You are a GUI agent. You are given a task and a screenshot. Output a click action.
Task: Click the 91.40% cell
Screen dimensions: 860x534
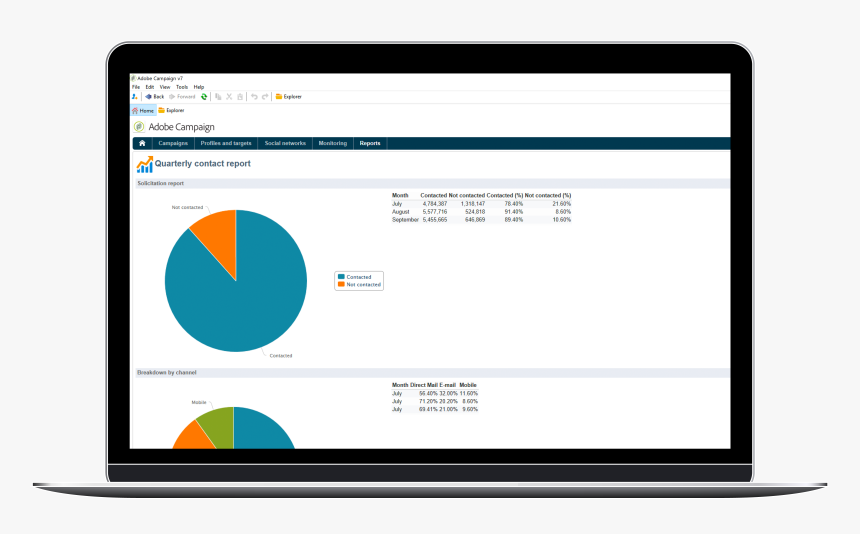[514, 212]
